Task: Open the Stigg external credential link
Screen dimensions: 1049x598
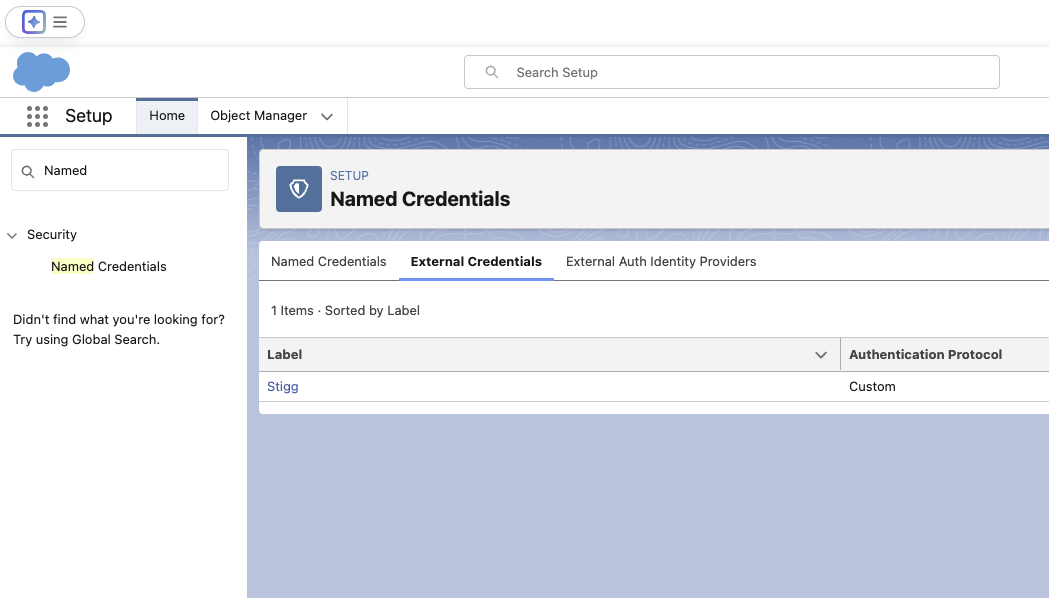Action: pos(282,387)
